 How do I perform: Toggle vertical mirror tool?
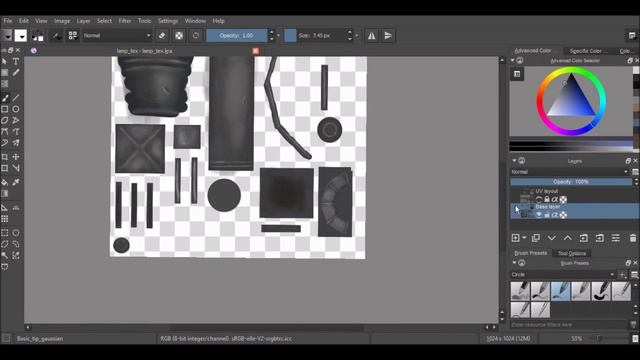[388, 36]
